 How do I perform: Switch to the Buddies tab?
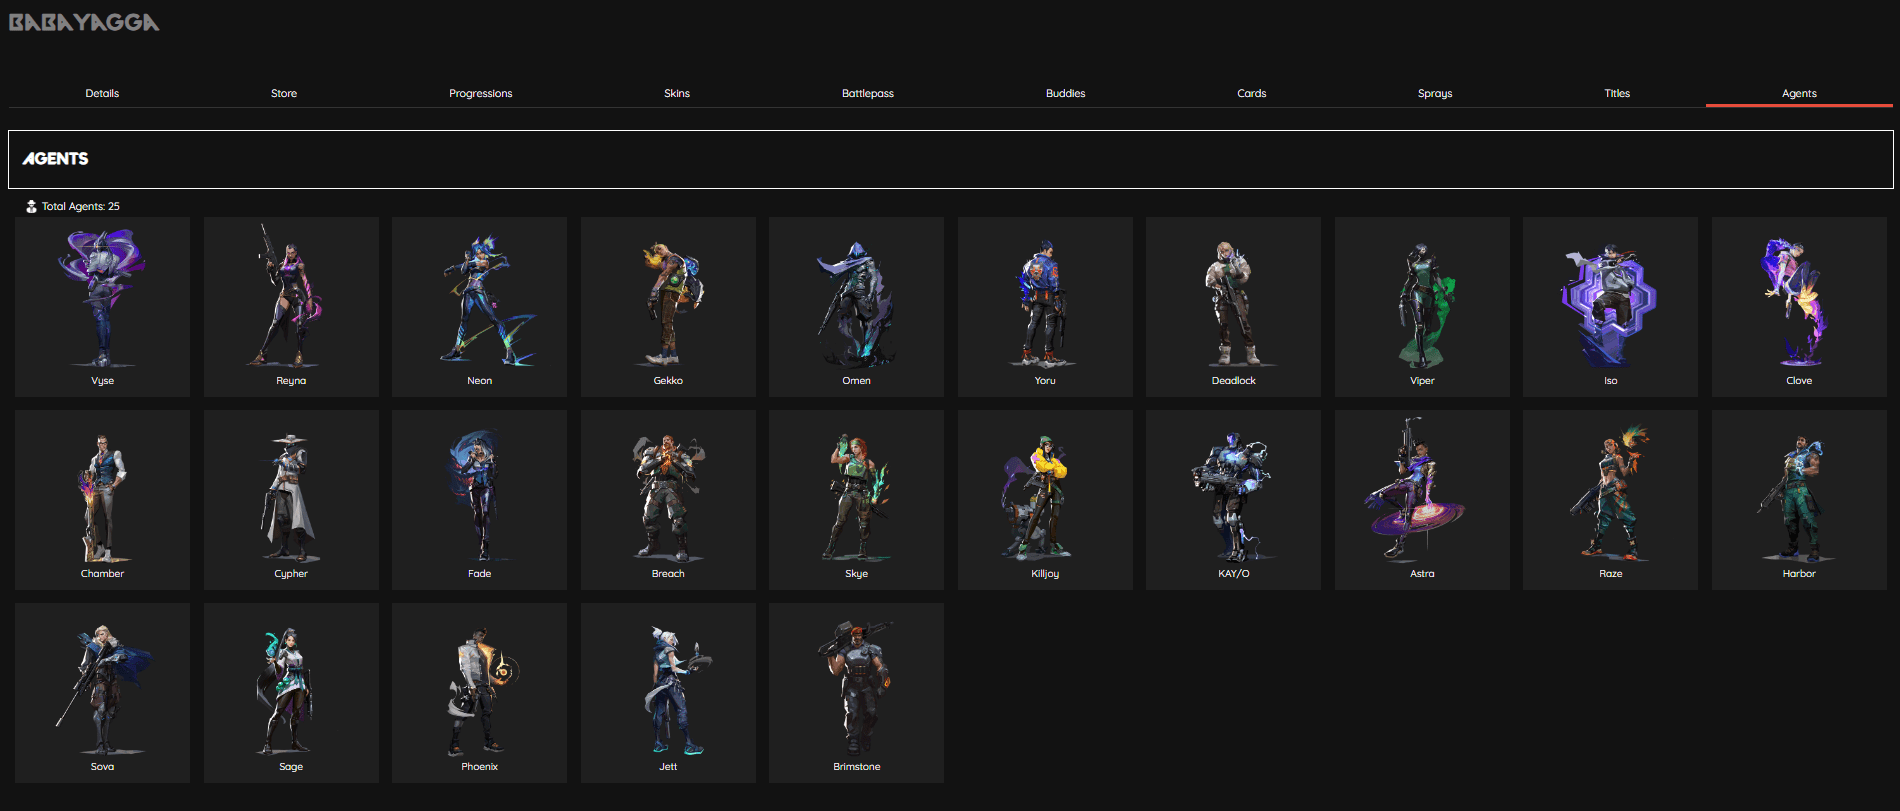click(x=1065, y=93)
